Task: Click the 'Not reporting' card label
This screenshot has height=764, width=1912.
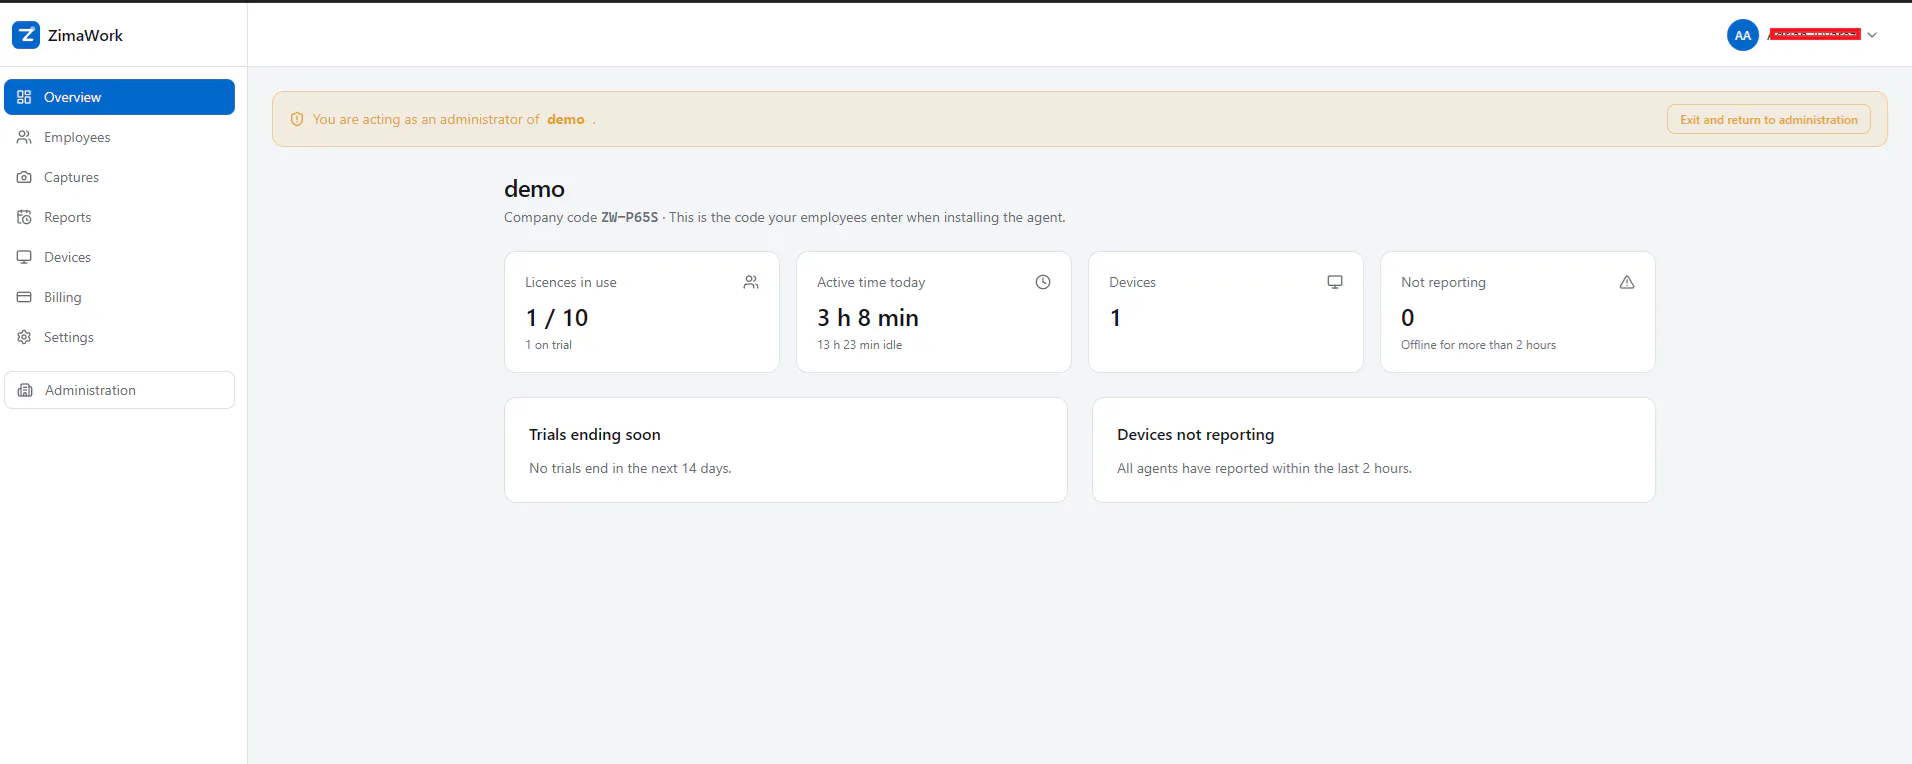Action: 1444,283
